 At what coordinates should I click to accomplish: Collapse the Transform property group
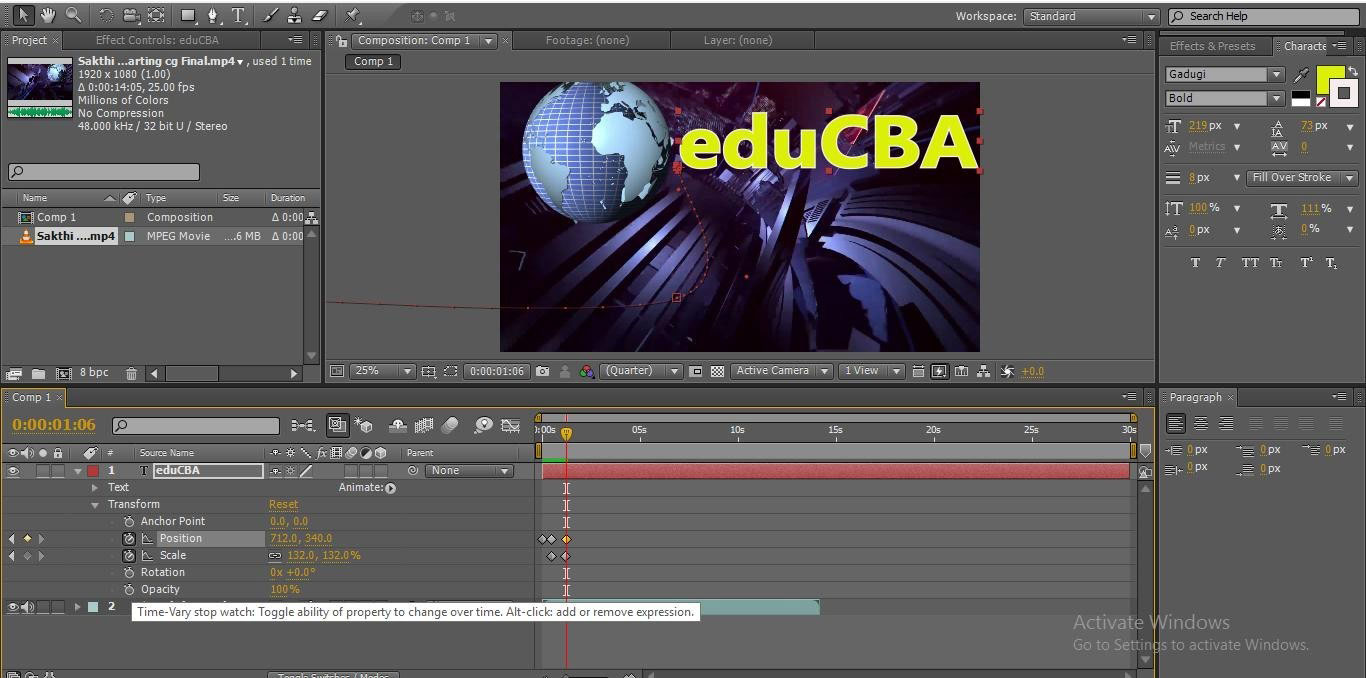[95, 505]
